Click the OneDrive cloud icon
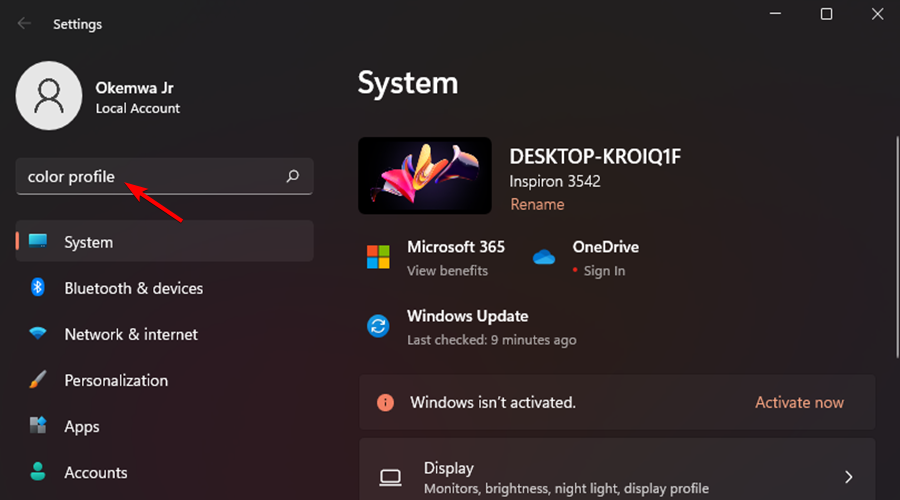This screenshot has height=500, width=900. coord(544,257)
